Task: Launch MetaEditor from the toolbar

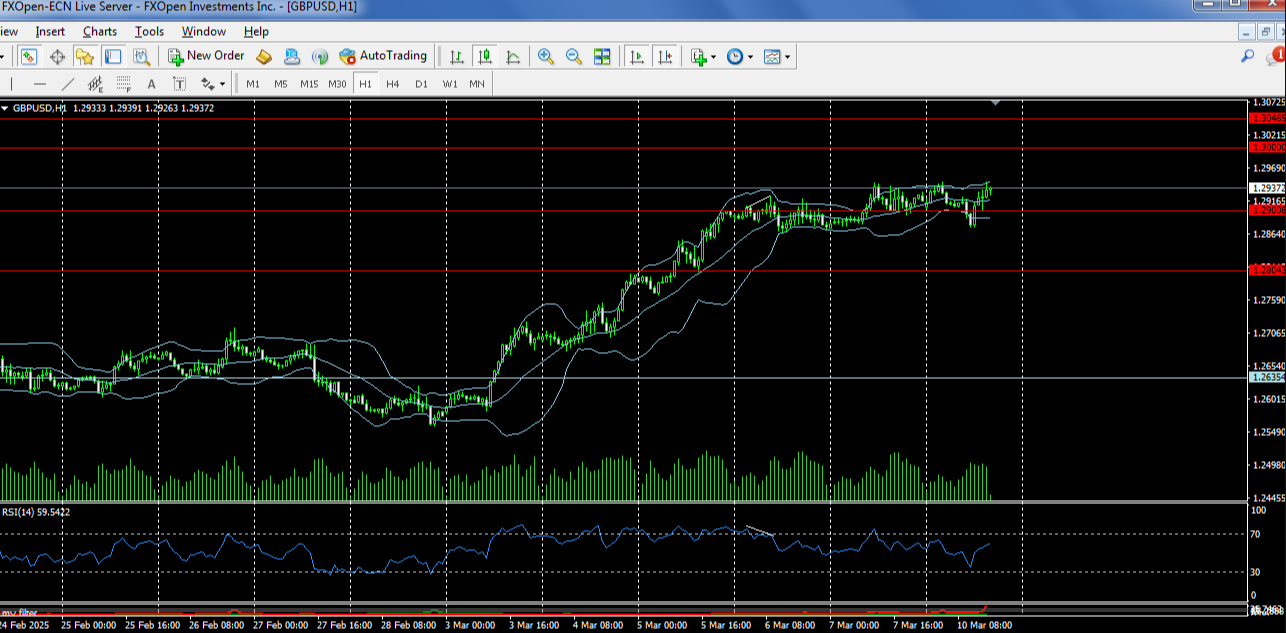Action: coord(264,57)
